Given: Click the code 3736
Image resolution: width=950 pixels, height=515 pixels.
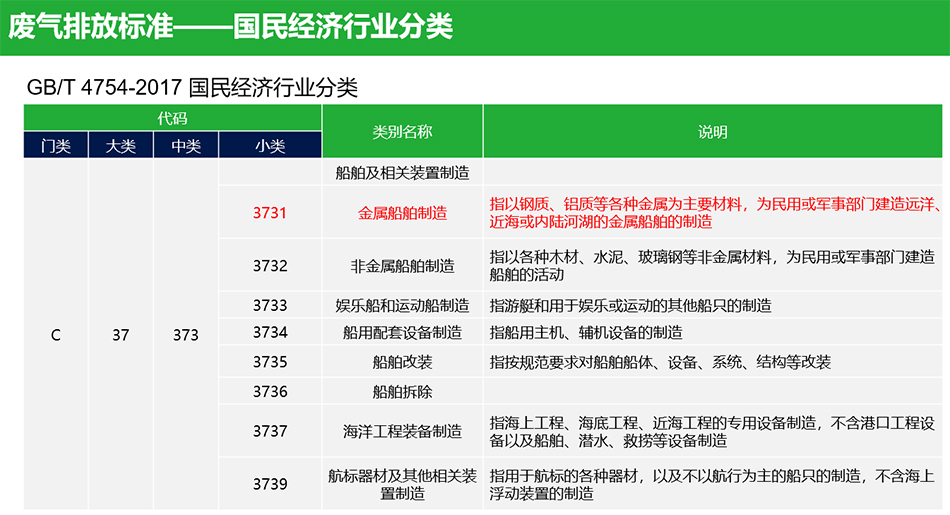Looking at the screenshot, I should pyautogui.click(x=270, y=391).
